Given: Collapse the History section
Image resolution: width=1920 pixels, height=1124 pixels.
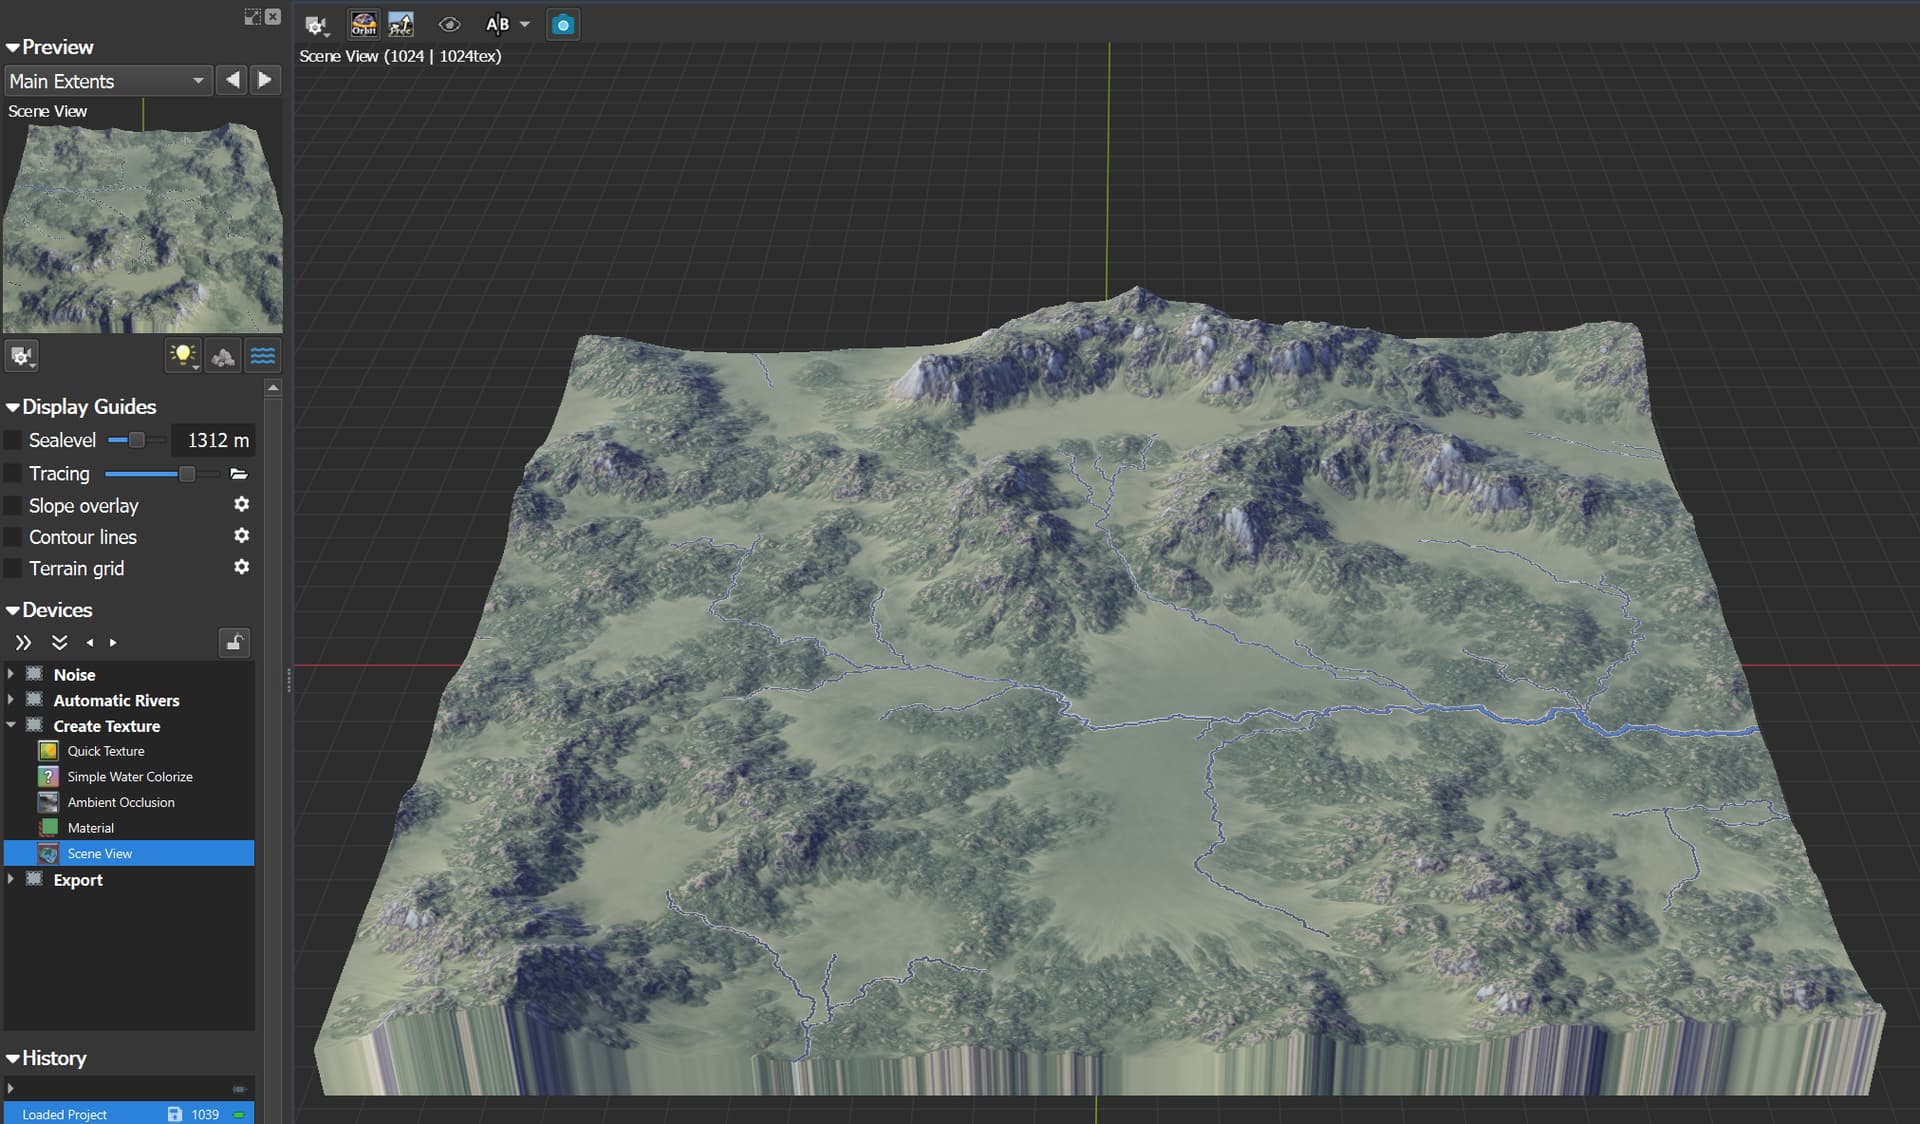Looking at the screenshot, I should pos(13,1058).
